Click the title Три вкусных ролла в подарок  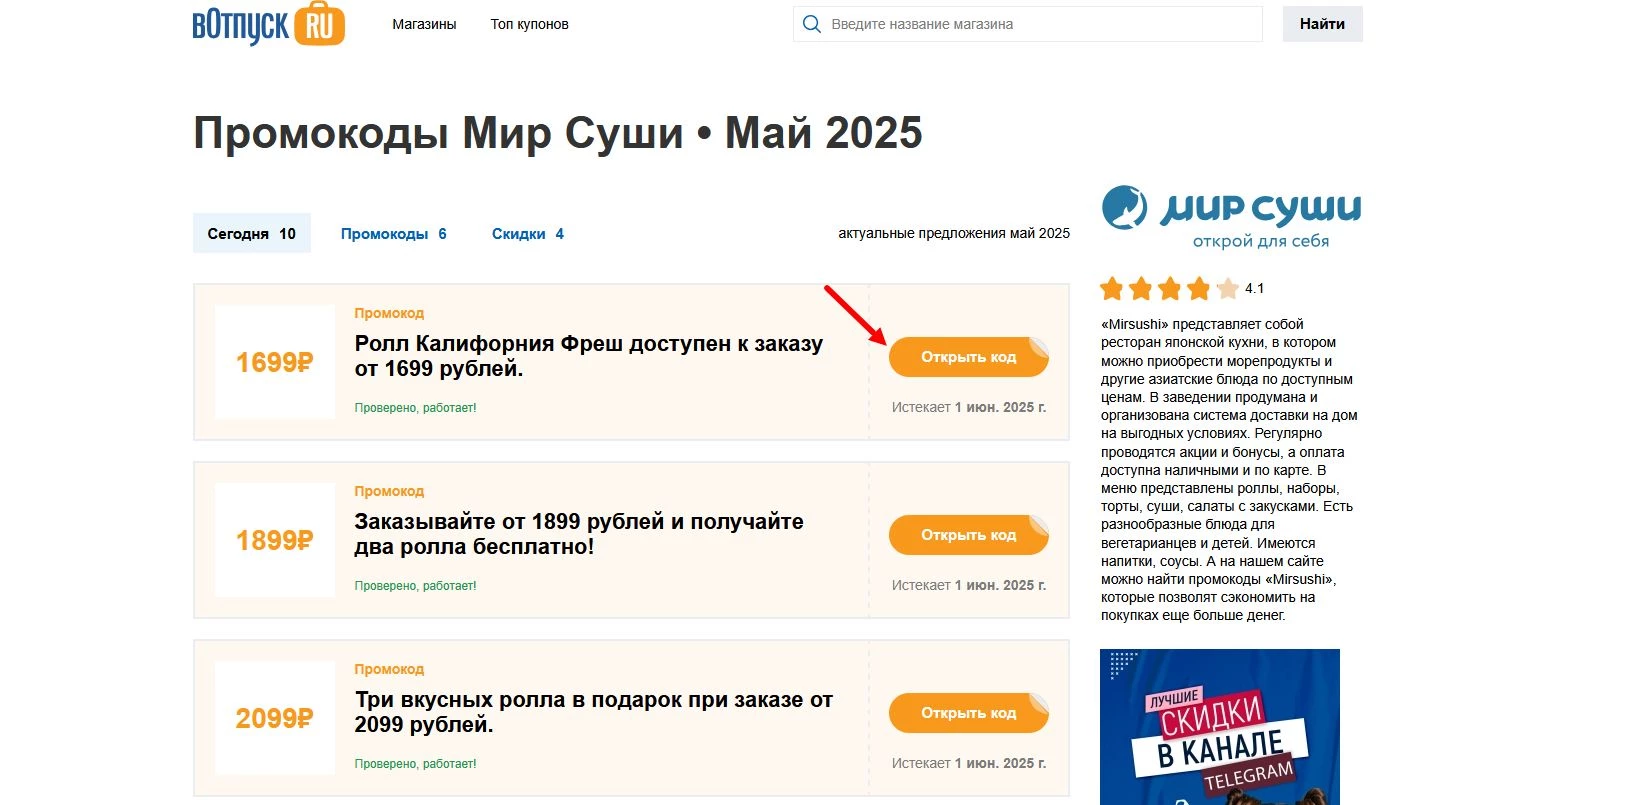[x=594, y=712]
